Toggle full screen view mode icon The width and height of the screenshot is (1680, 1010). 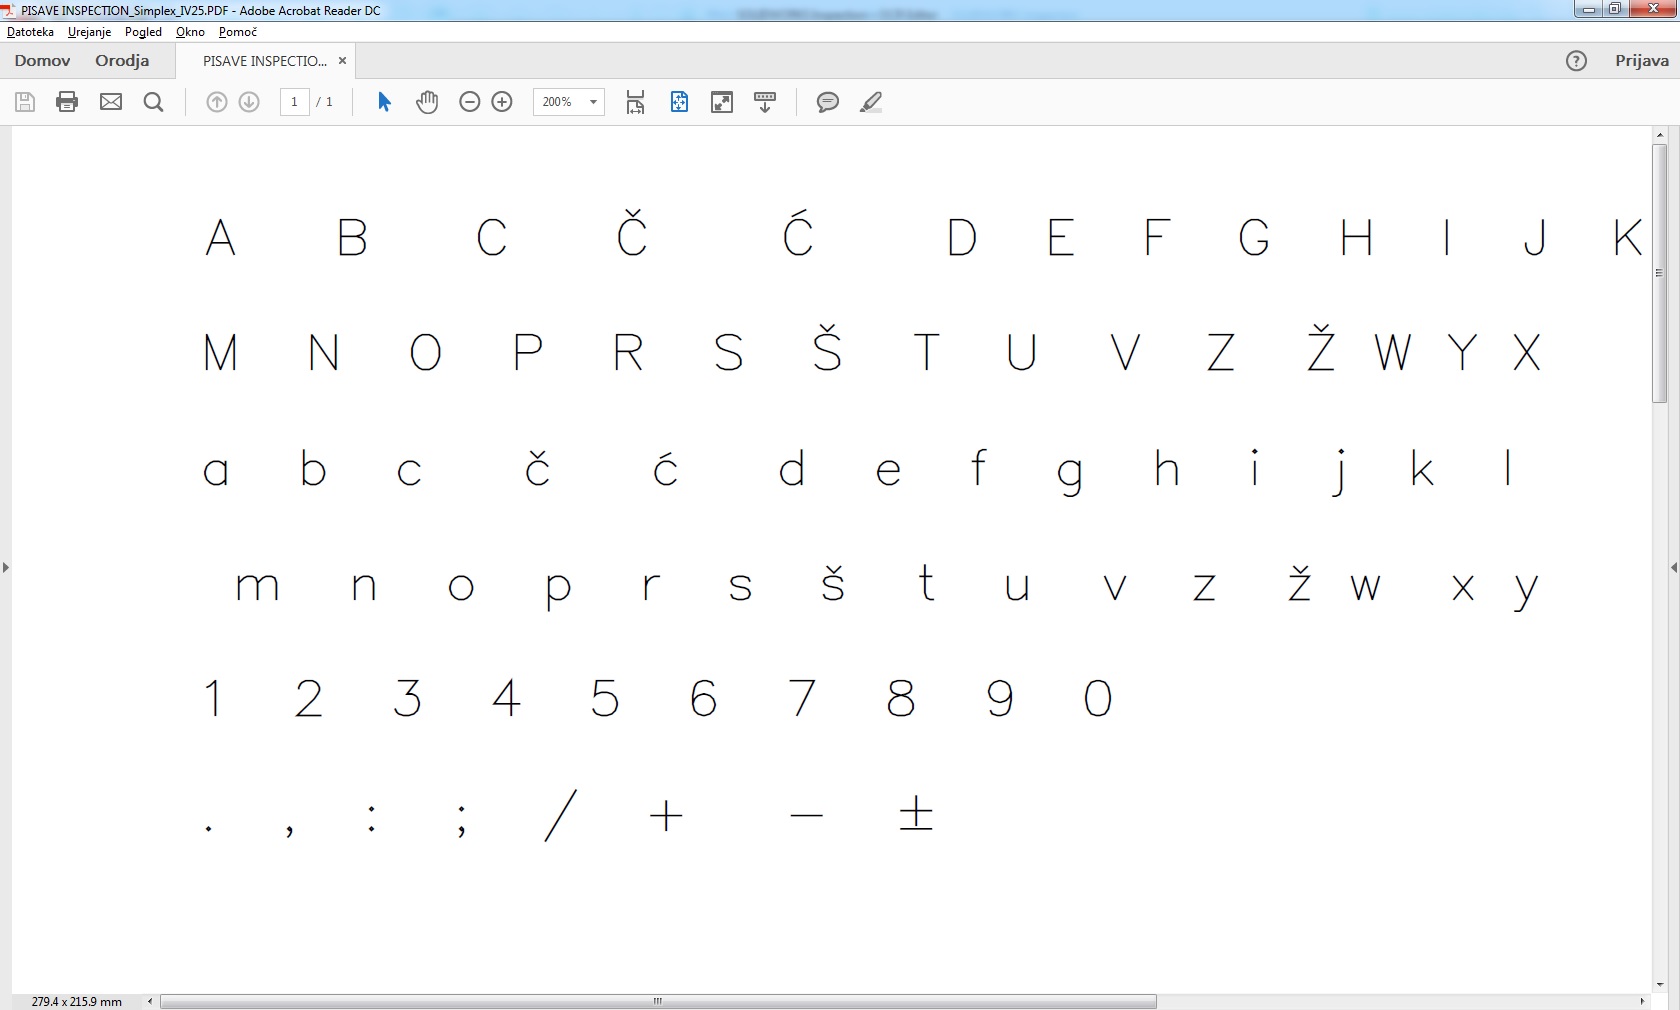coord(722,102)
